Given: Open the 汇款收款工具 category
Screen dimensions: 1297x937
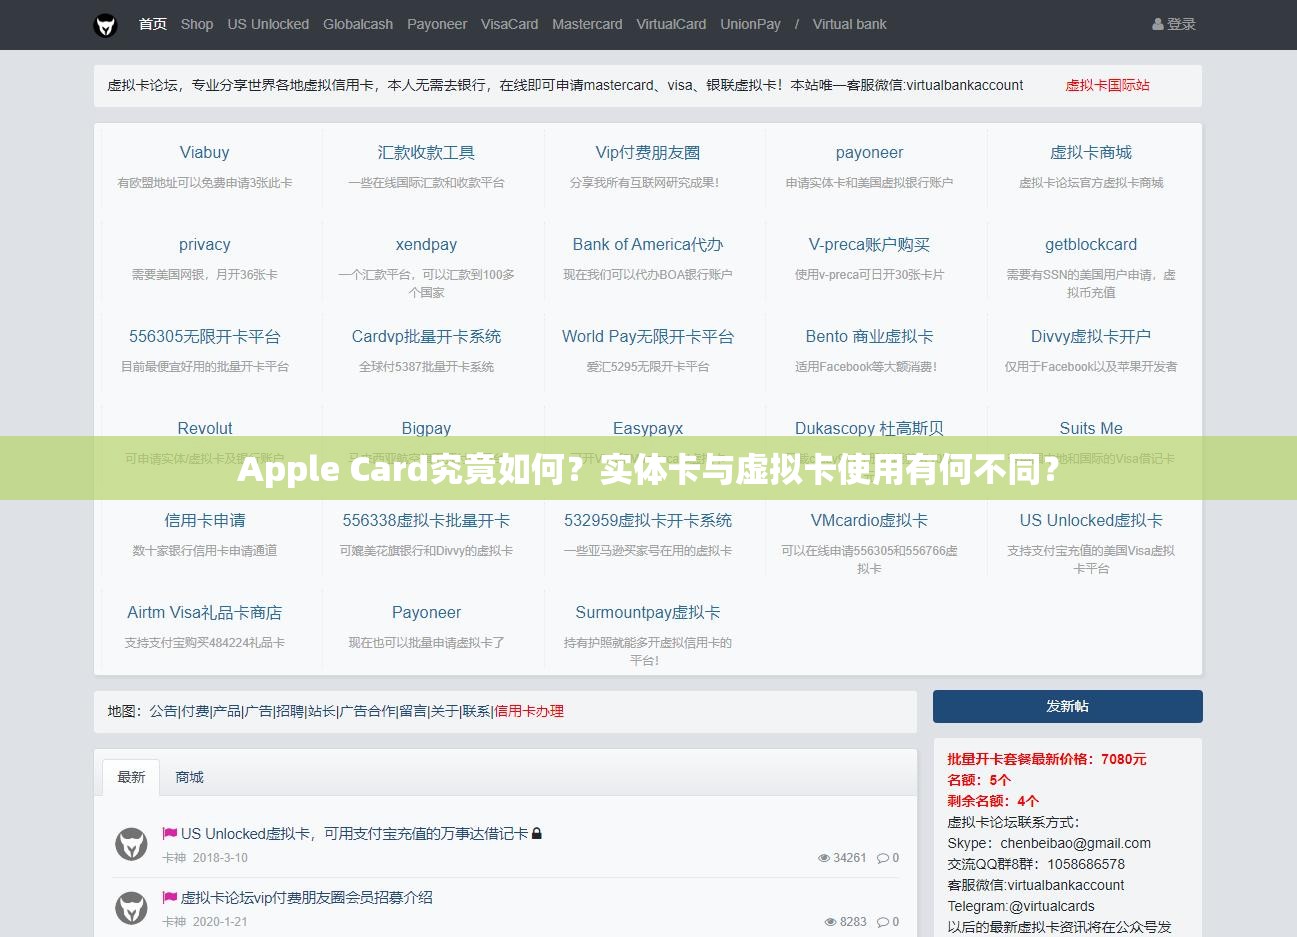Looking at the screenshot, I should 426,152.
